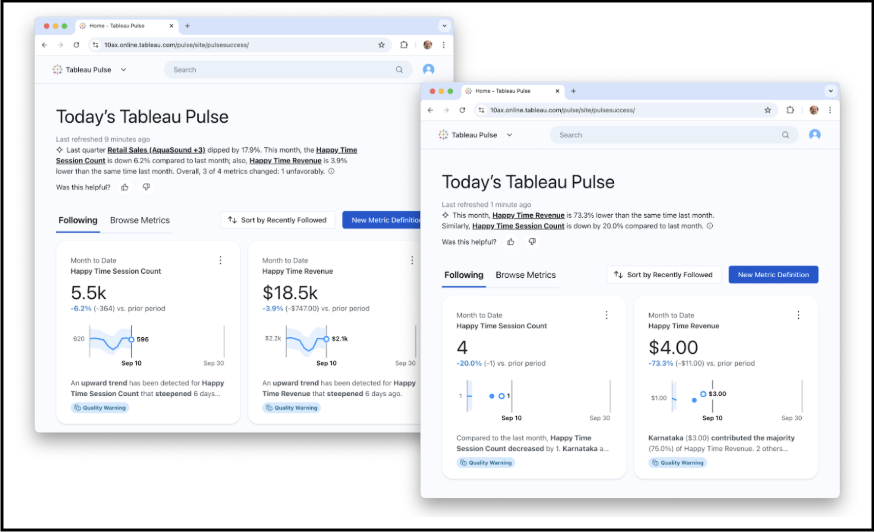Open Chrome three-dot menu in front window

click(x=830, y=110)
